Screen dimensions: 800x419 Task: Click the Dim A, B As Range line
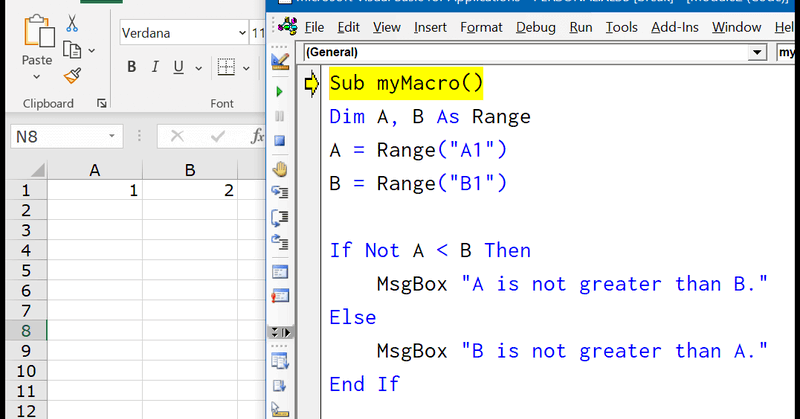[430, 117]
